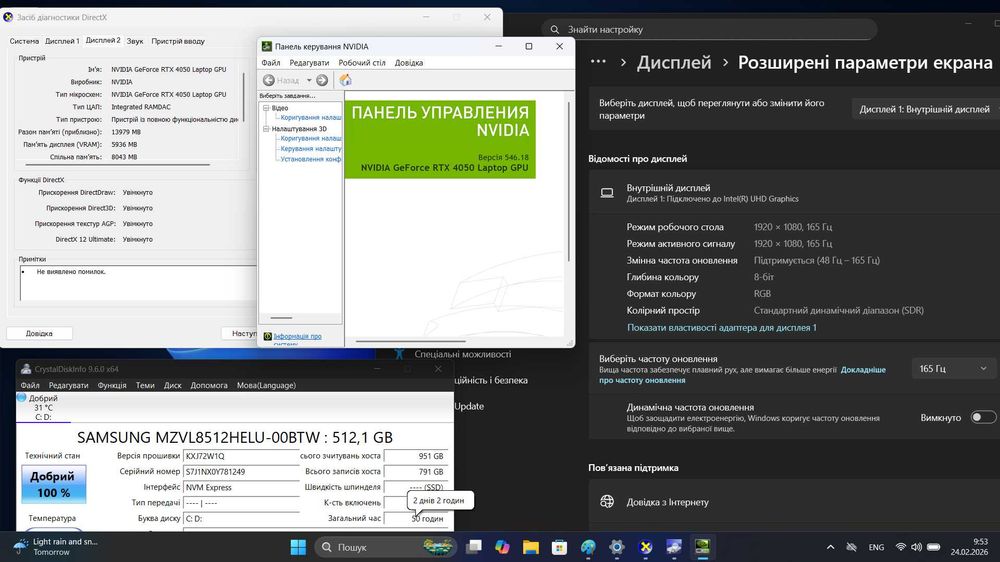1000x562 pixels.
Task: Open Інформація про систему link in NVIDIA
Action: click(x=297, y=338)
